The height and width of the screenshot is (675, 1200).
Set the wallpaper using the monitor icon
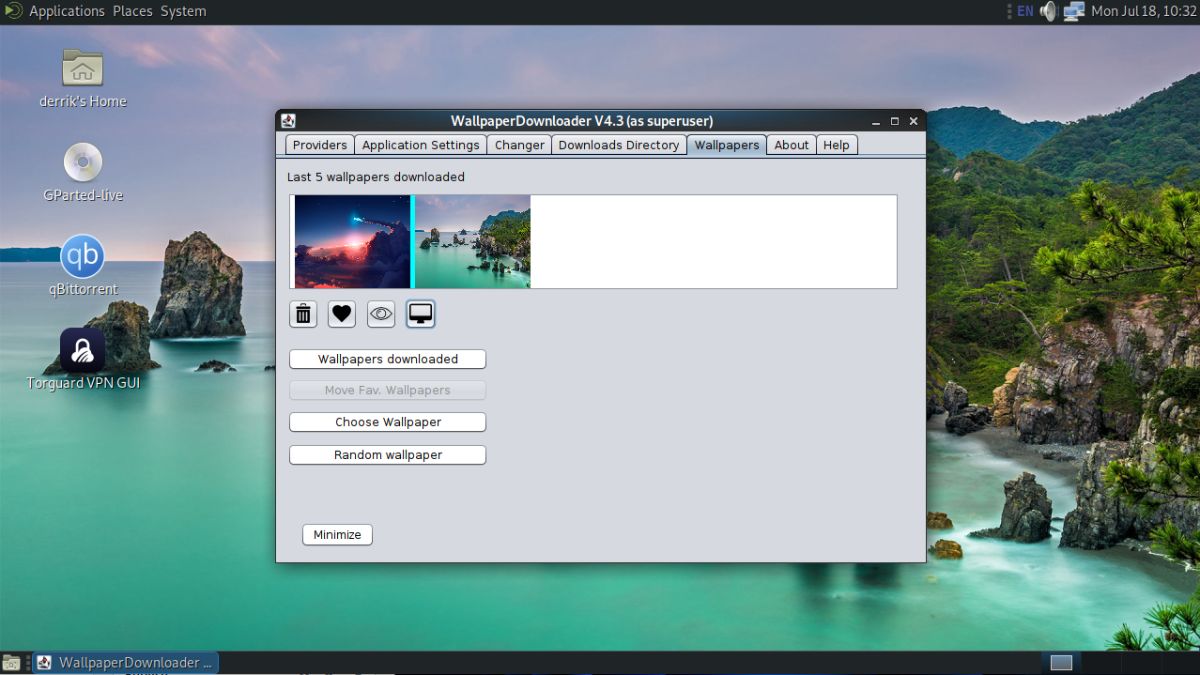[x=420, y=313]
